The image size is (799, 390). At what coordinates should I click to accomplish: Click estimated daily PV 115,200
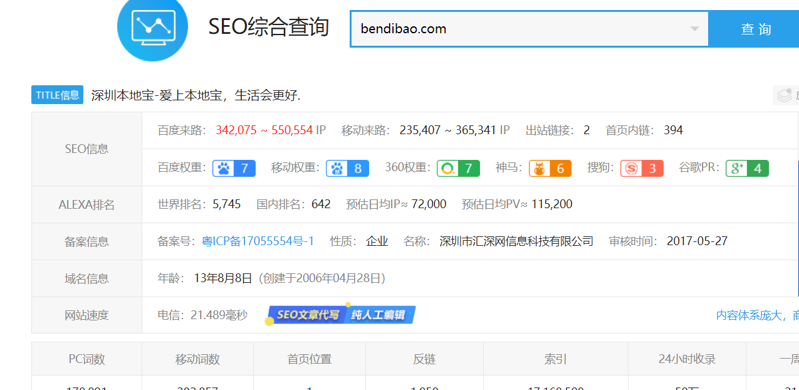pos(552,204)
